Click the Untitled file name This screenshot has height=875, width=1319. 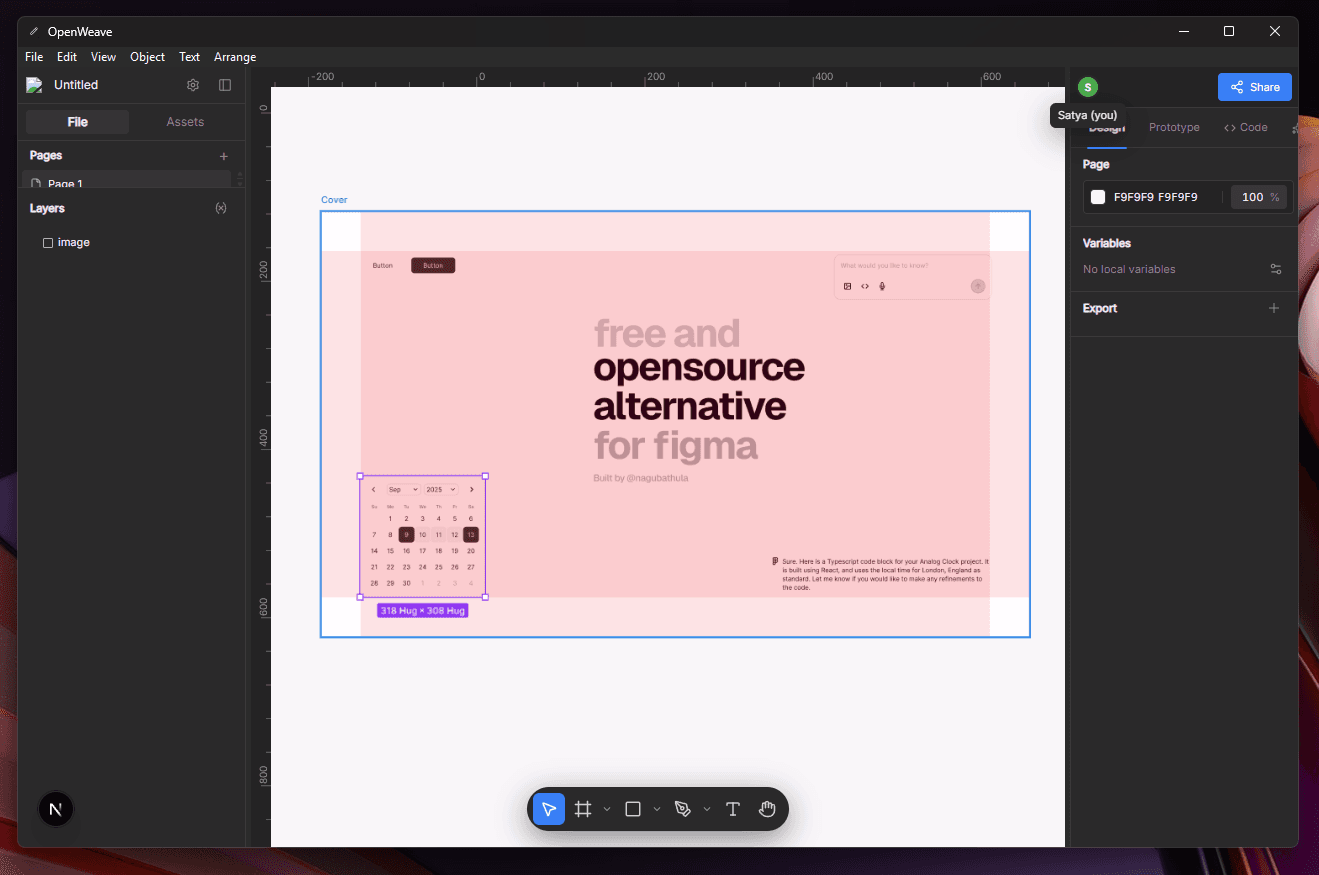click(76, 85)
